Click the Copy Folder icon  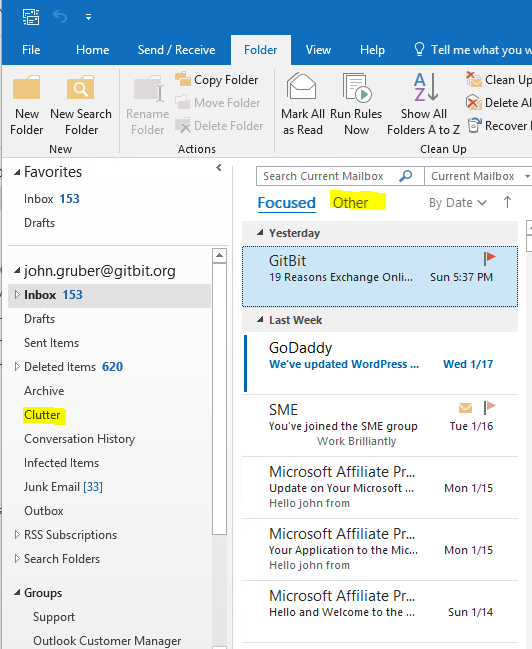183,79
